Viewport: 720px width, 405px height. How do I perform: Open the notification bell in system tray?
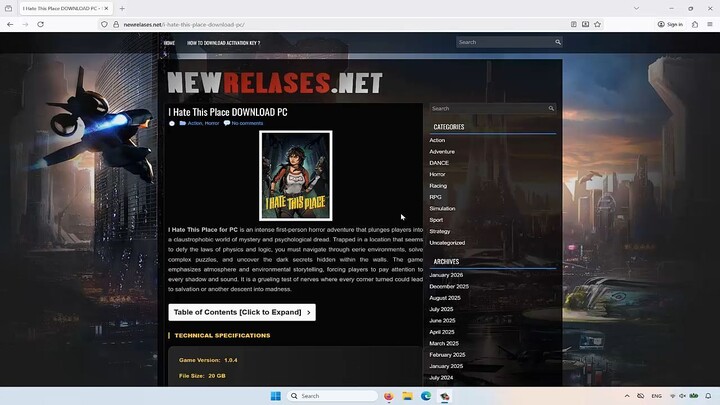(709, 396)
